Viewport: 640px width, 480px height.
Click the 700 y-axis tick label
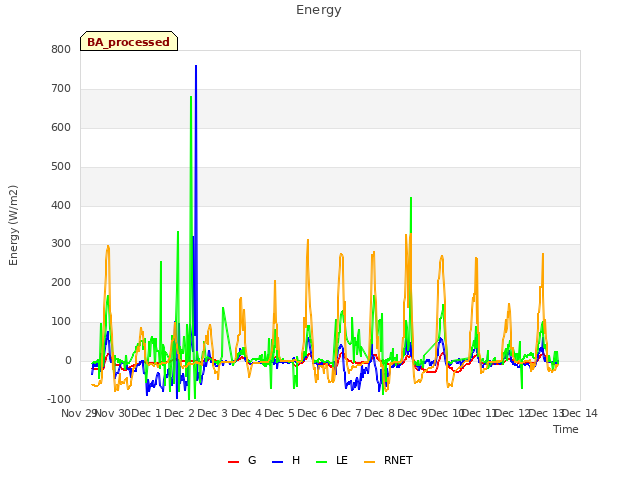[x=61, y=89]
